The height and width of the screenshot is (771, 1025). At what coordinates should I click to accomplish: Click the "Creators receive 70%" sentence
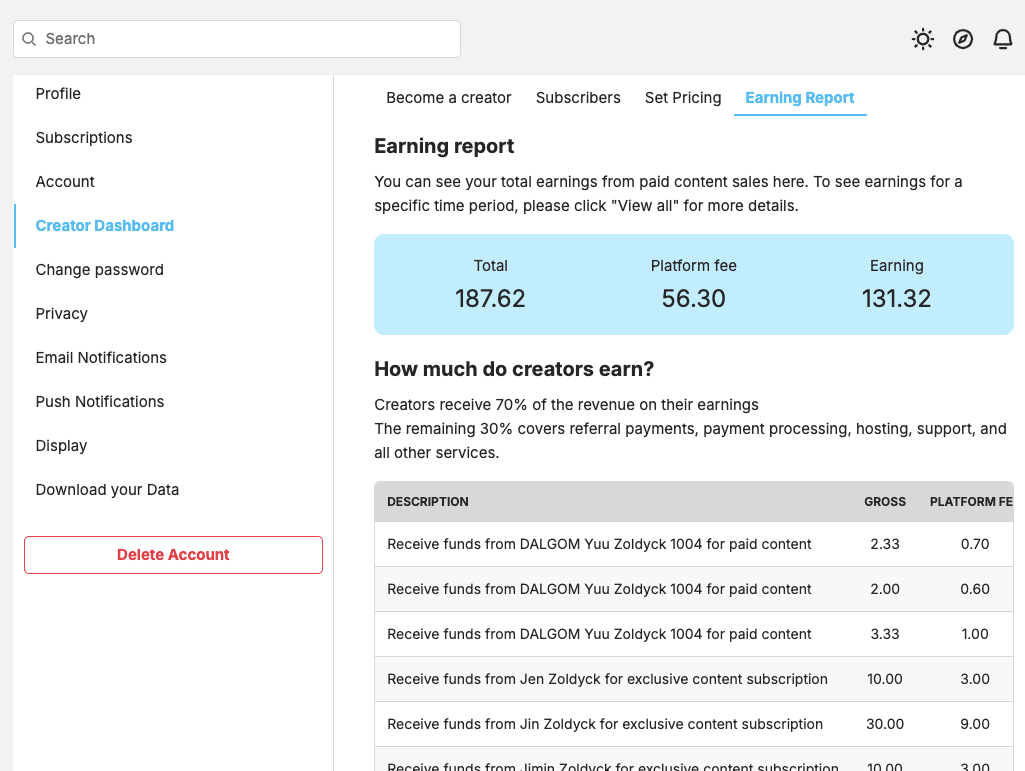566,405
